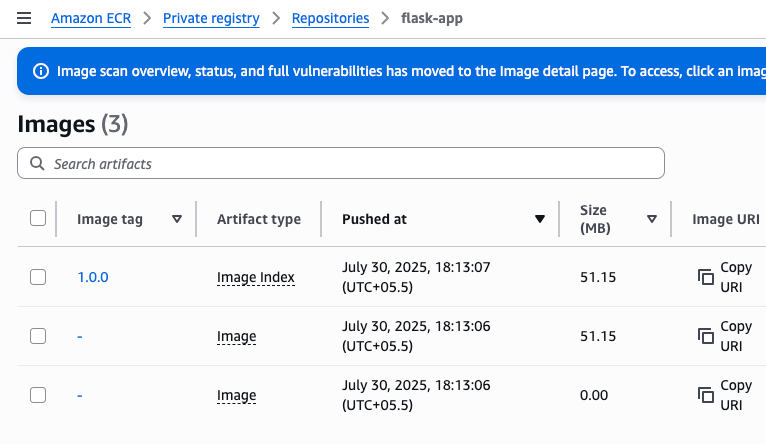766x444 pixels.
Task: Open Private registry breadcrumb link
Action: pyautogui.click(x=211, y=19)
